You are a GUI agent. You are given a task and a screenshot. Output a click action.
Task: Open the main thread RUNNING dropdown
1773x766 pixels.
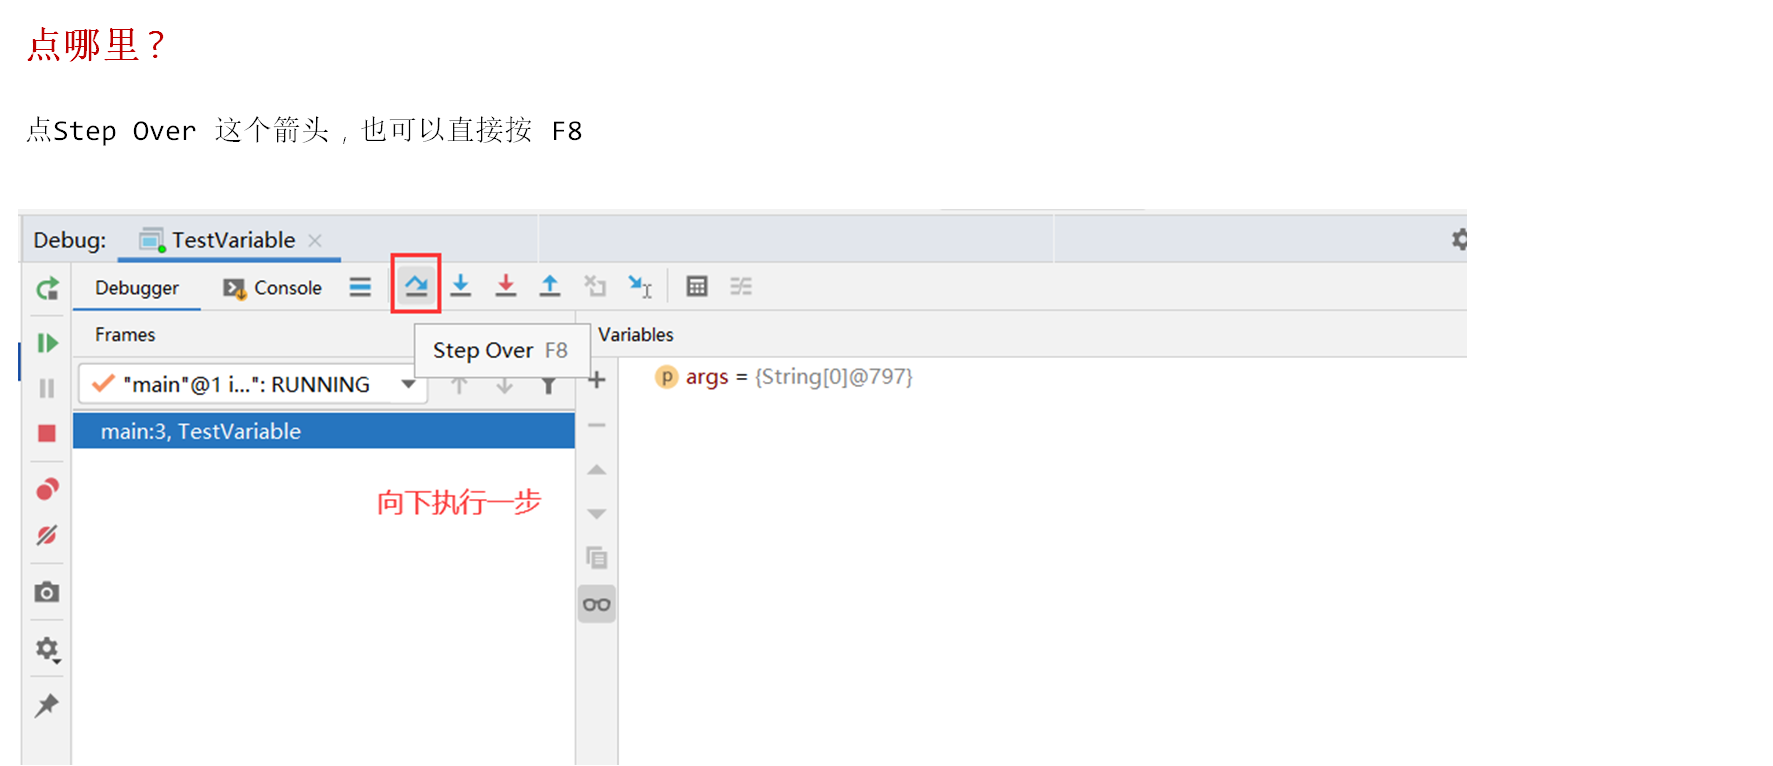pyautogui.click(x=252, y=384)
